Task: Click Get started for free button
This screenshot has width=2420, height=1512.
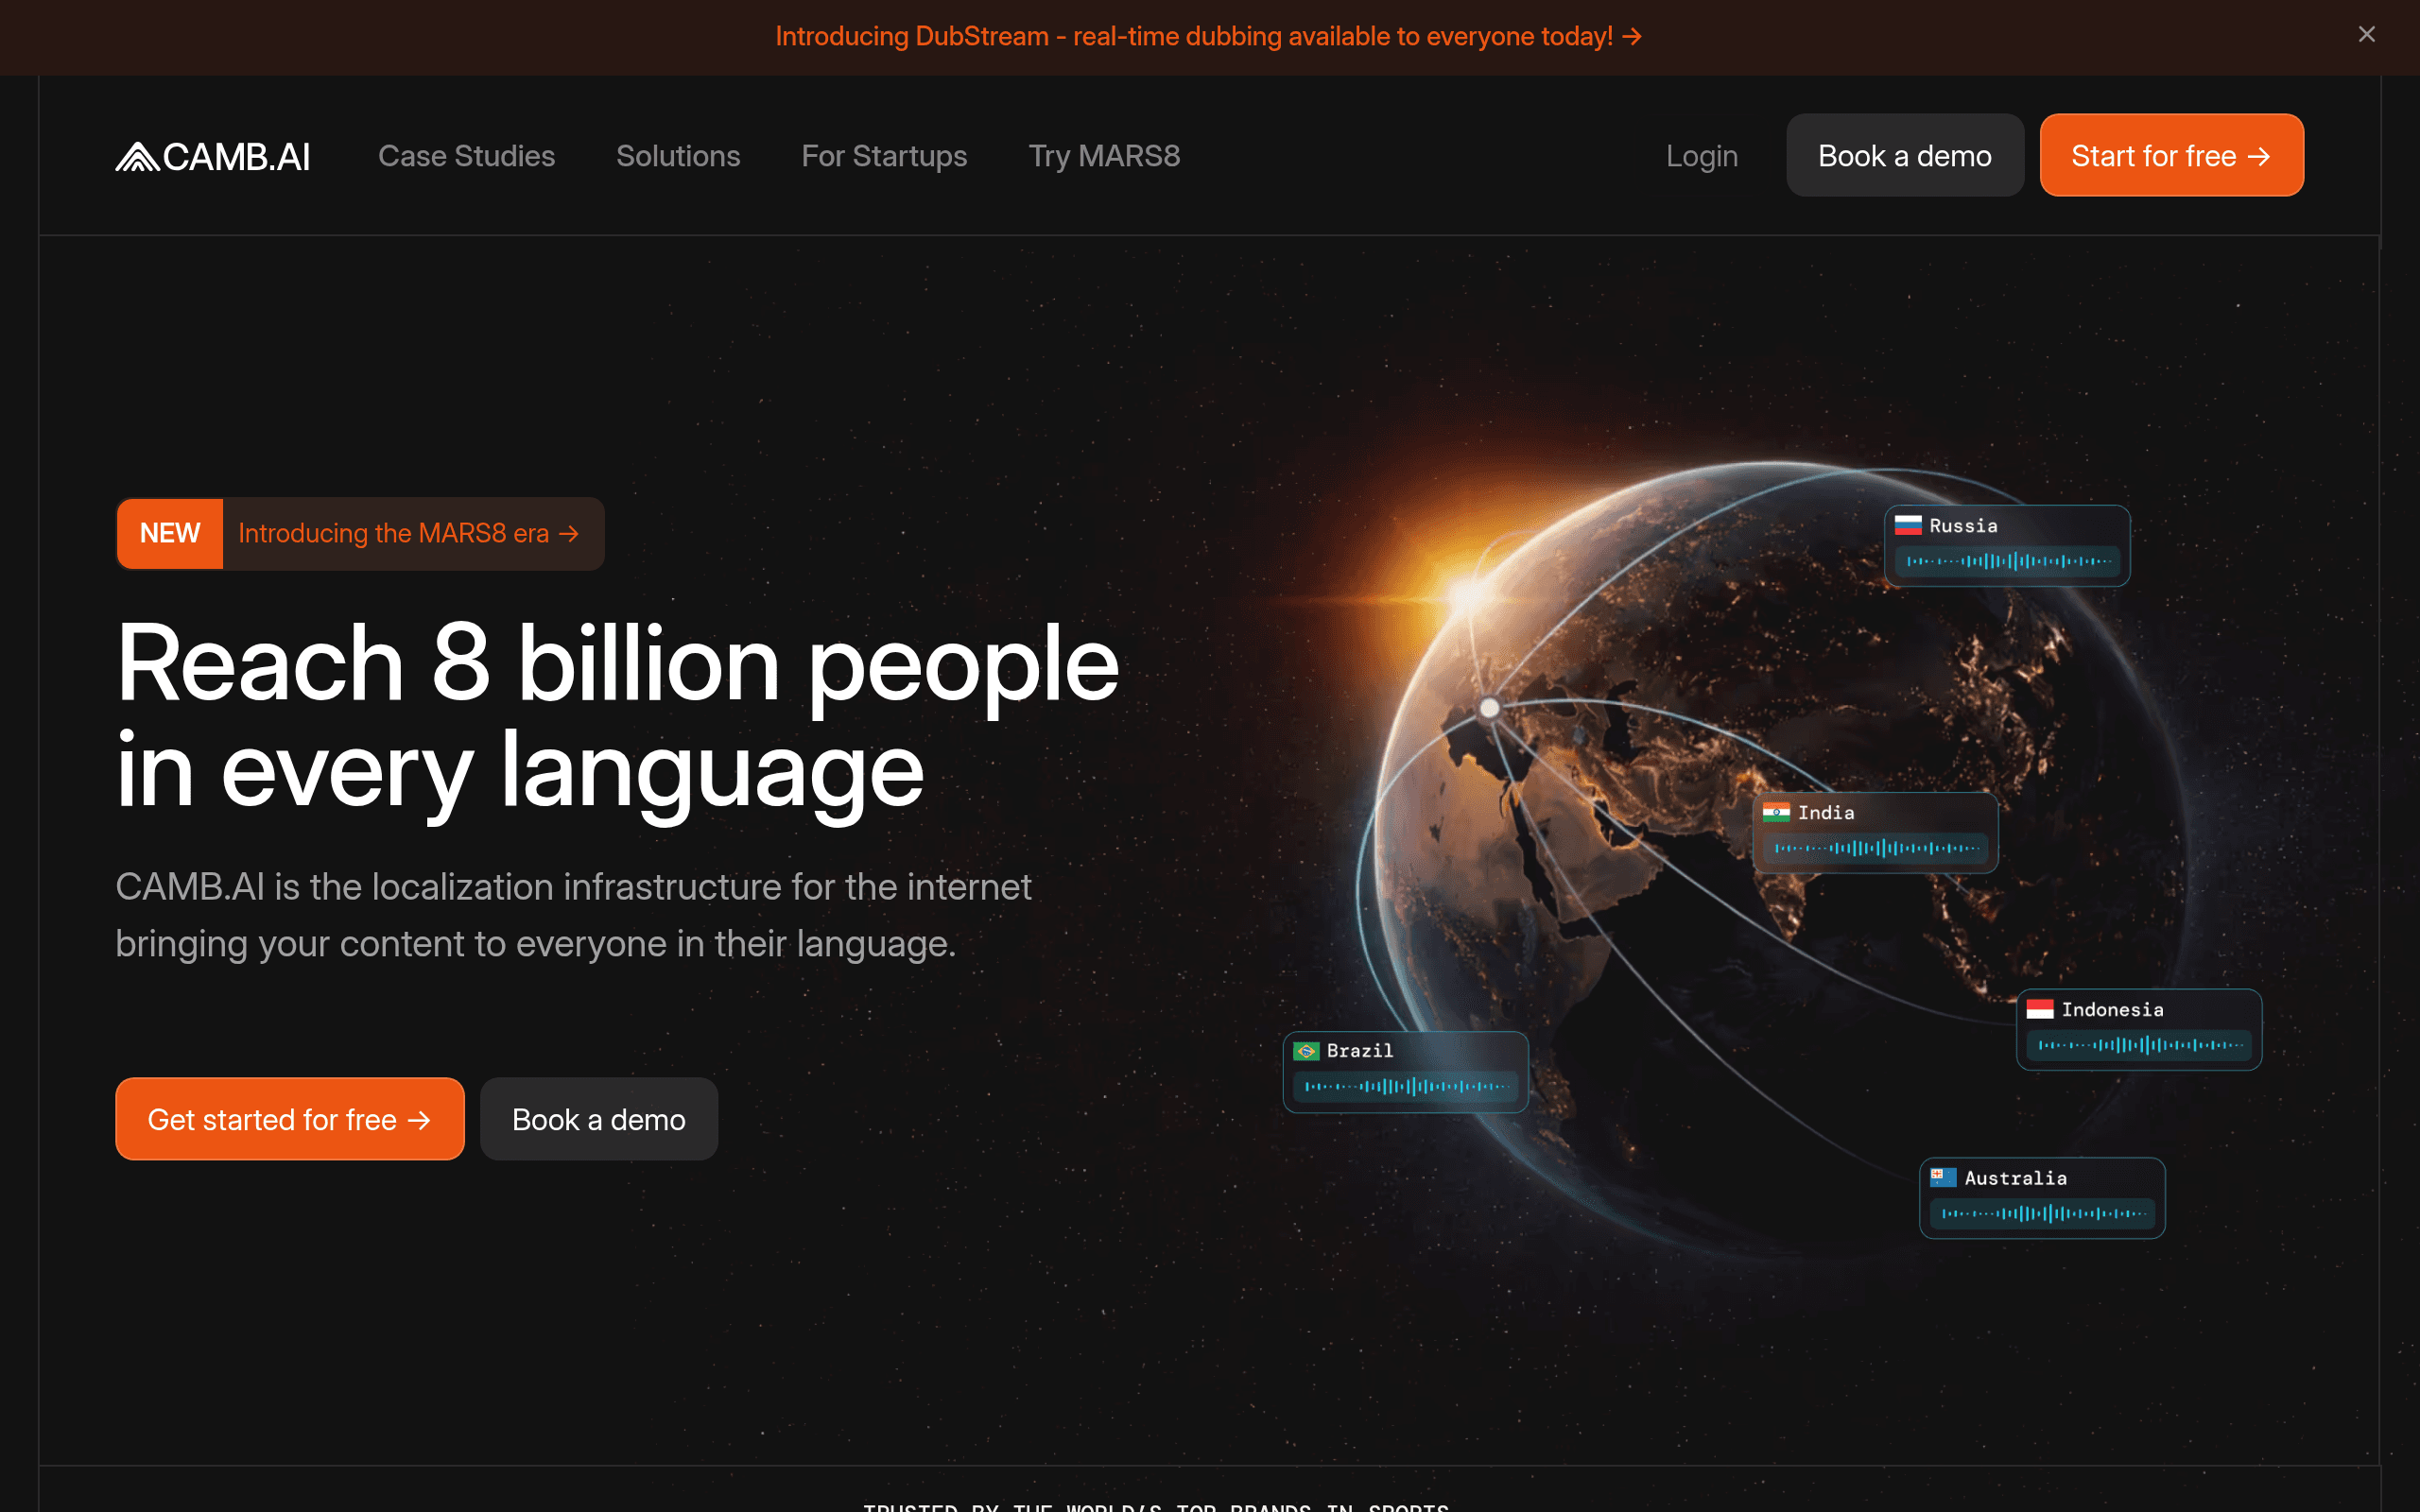Action: click(289, 1119)
